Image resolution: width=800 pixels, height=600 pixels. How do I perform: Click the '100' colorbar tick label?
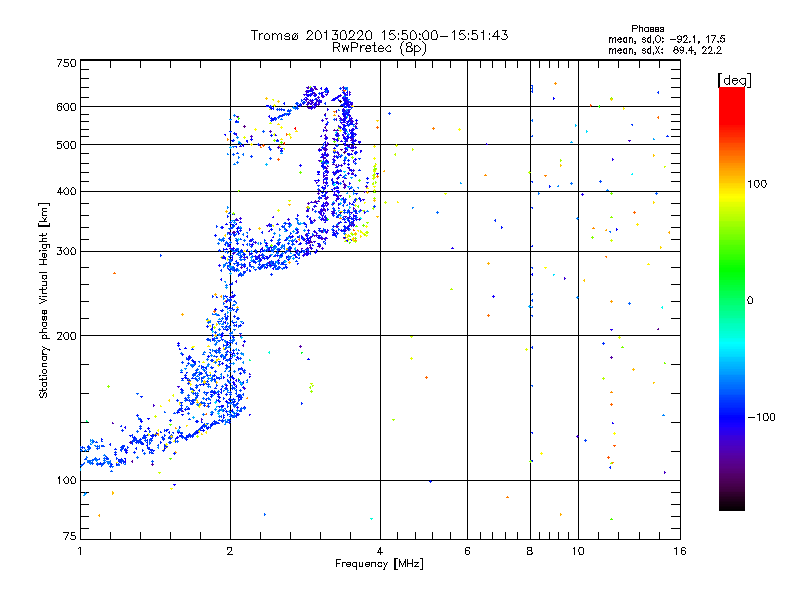pos(757,184)
